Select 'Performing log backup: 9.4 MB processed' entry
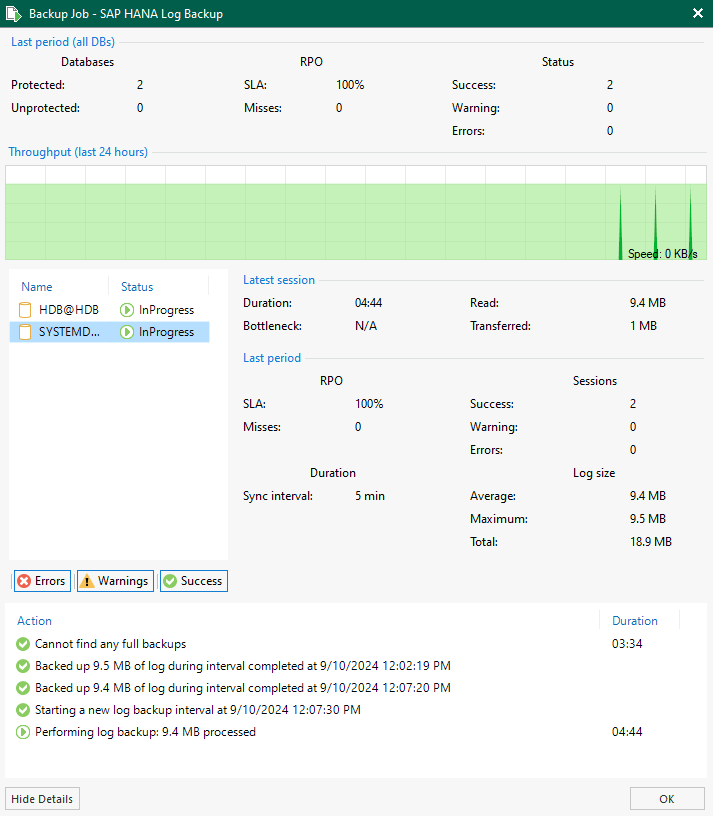The image size is (713, 816). pyautogui.click(x=145, y=732)
